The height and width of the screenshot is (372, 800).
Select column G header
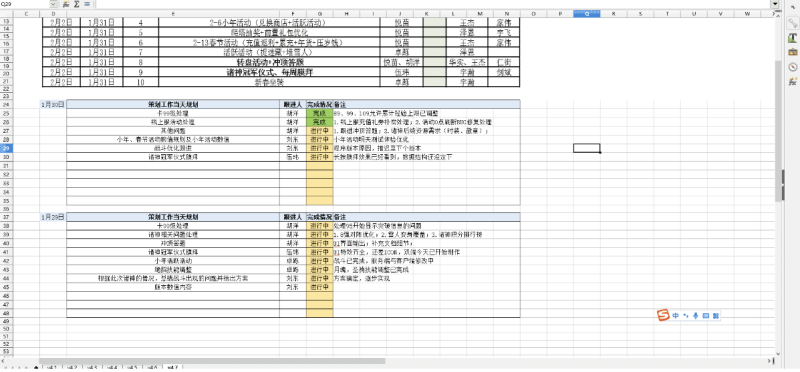coord(319,14)
